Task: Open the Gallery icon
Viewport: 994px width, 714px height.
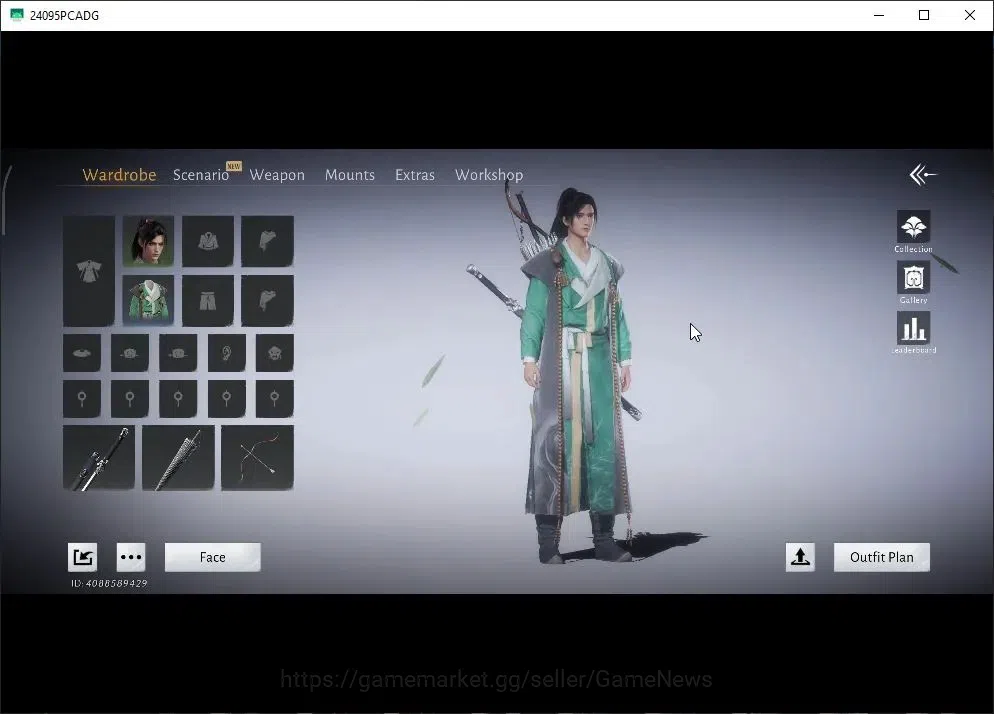Action: tap(913, 277)
